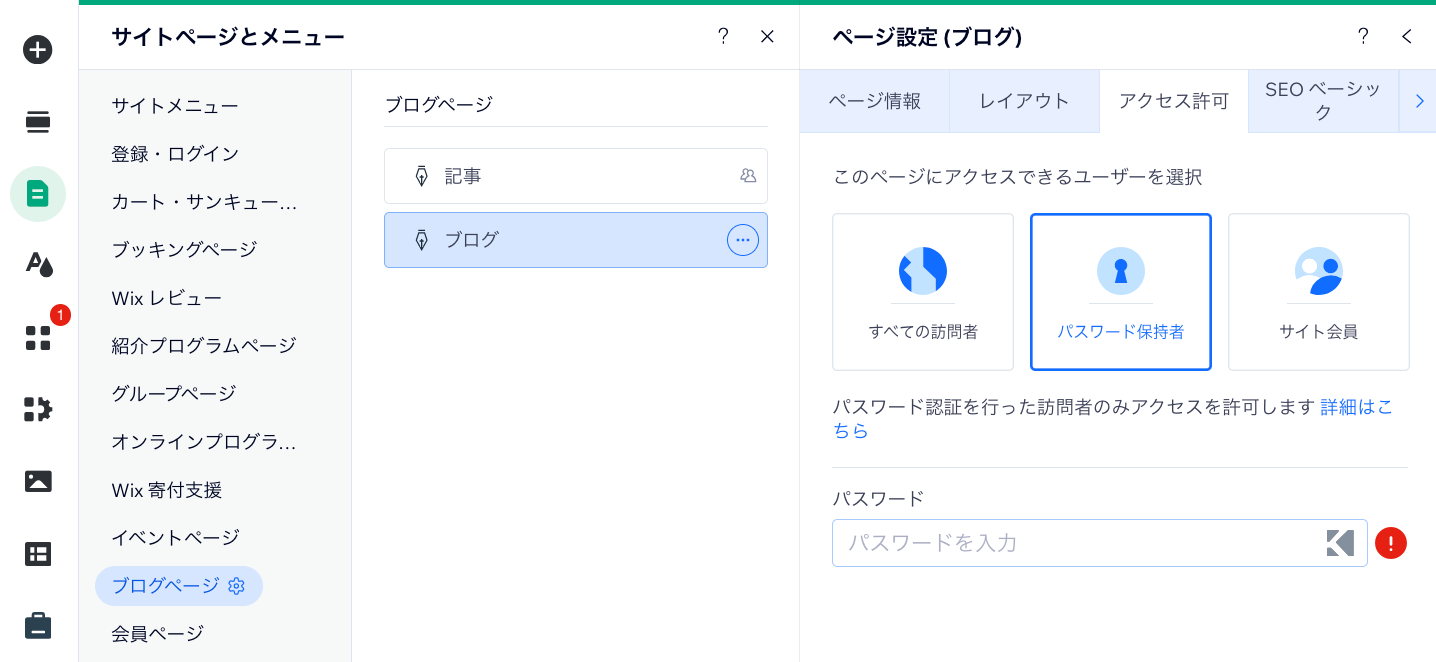Open settings gear next to ブログページ

pyautogui.click(x=236, y=586)
